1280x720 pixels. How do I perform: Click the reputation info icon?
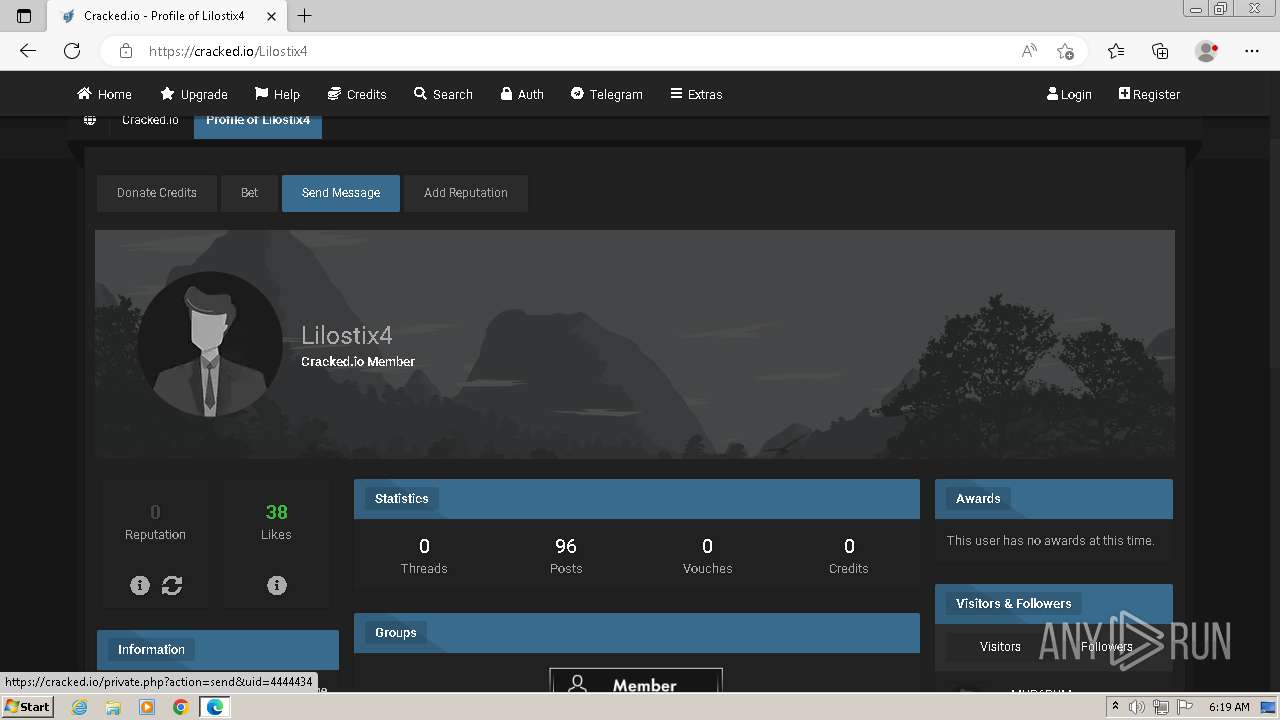(140, 585)
